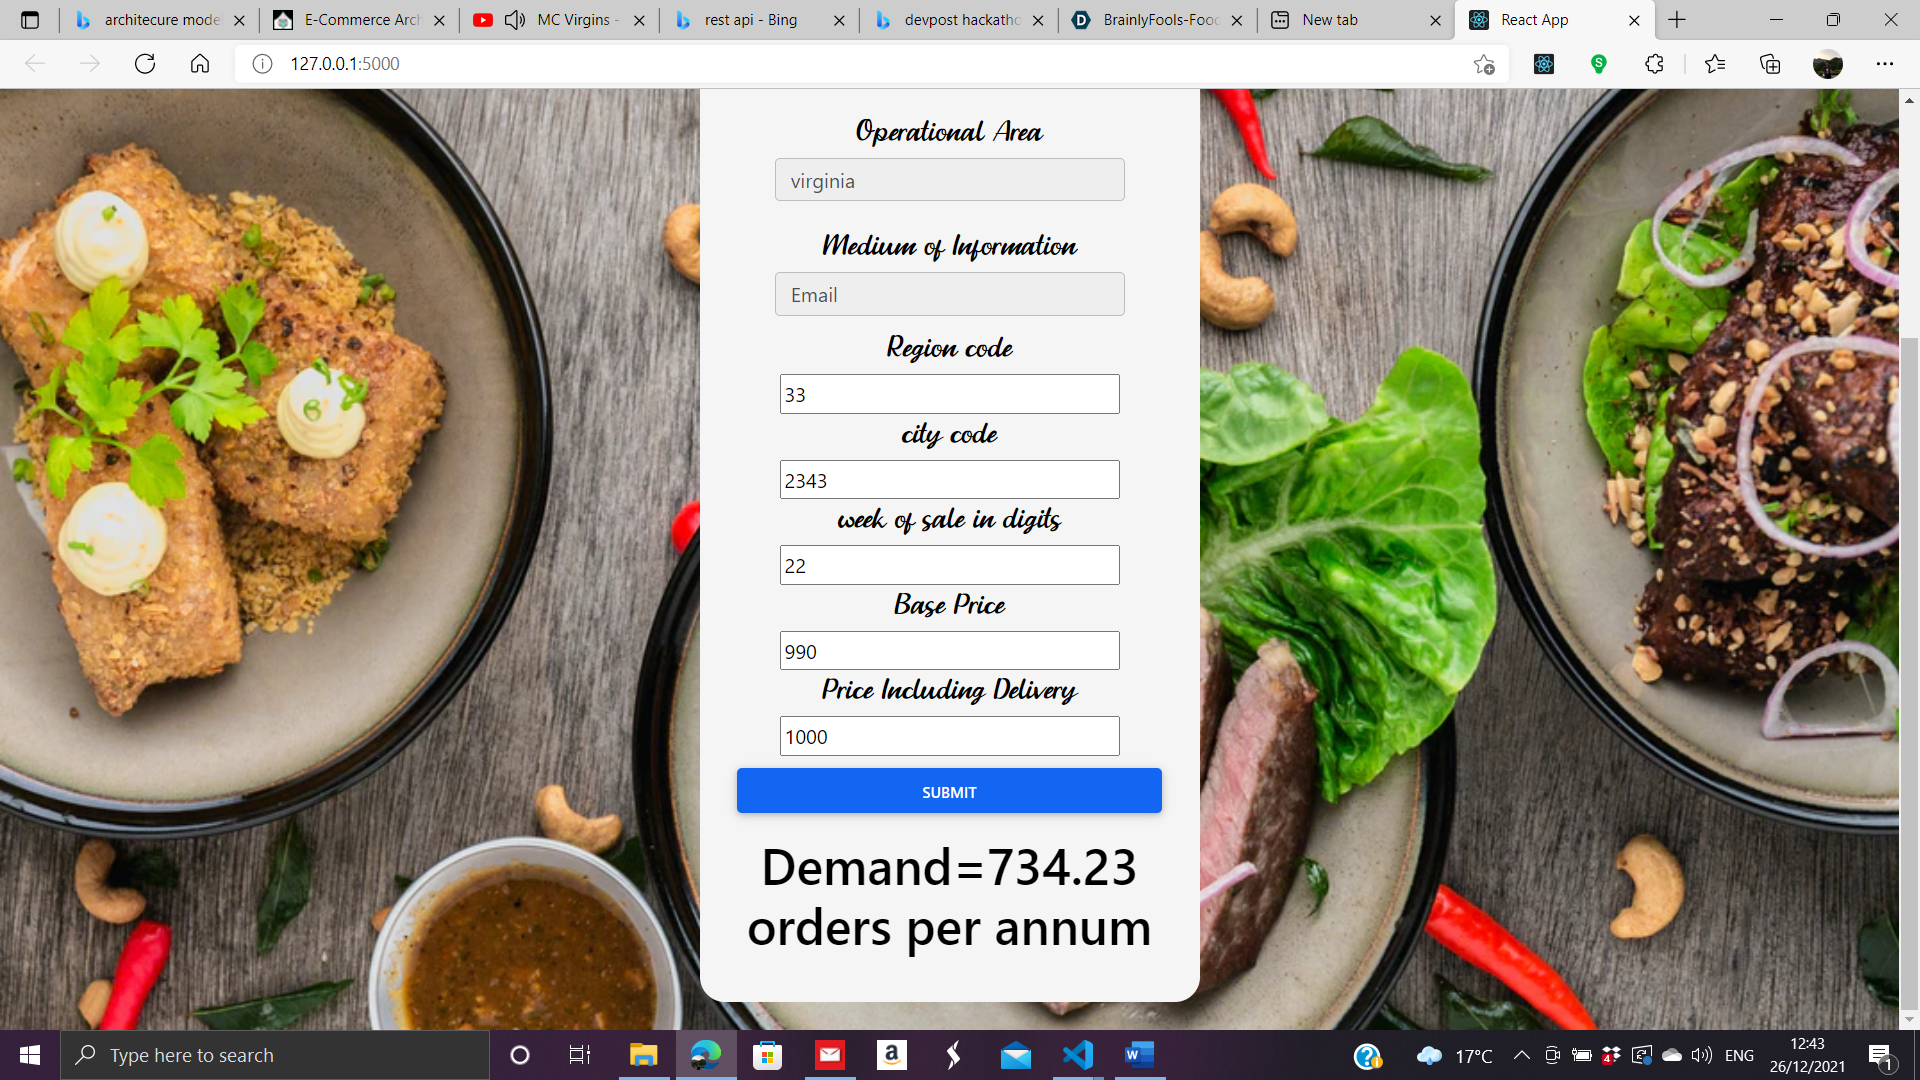Screen dimensions: 1920x1080
Task: Switch to the E-Commerce Arch tab
Action: coord(360,20)
